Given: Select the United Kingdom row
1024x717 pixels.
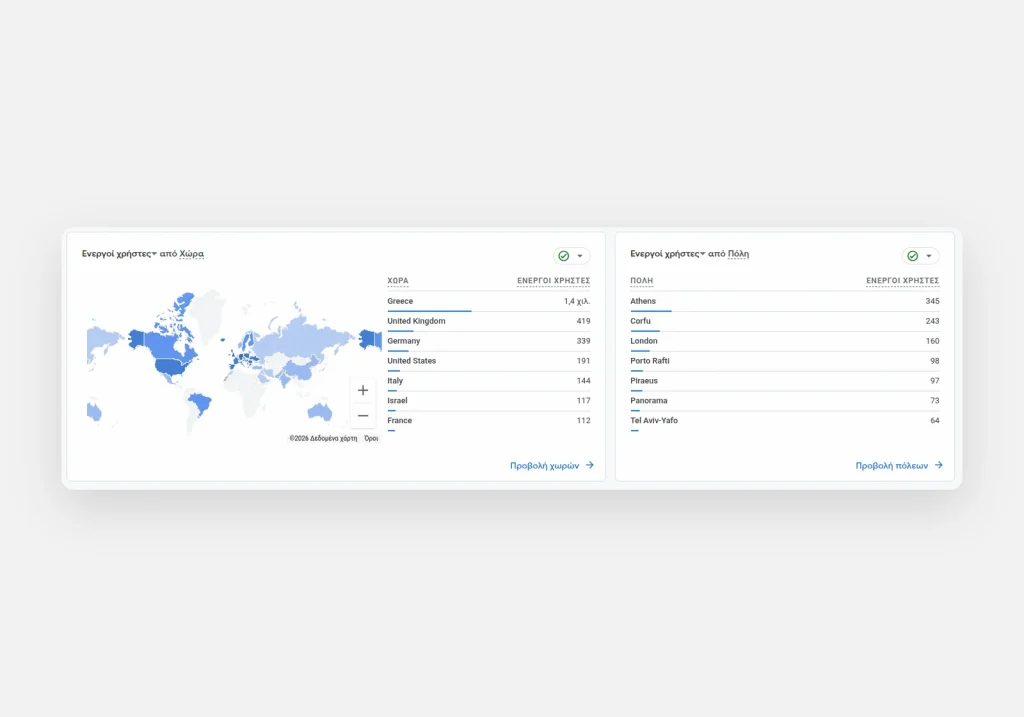Looking at the screenshot, I should tap(488, 321).
